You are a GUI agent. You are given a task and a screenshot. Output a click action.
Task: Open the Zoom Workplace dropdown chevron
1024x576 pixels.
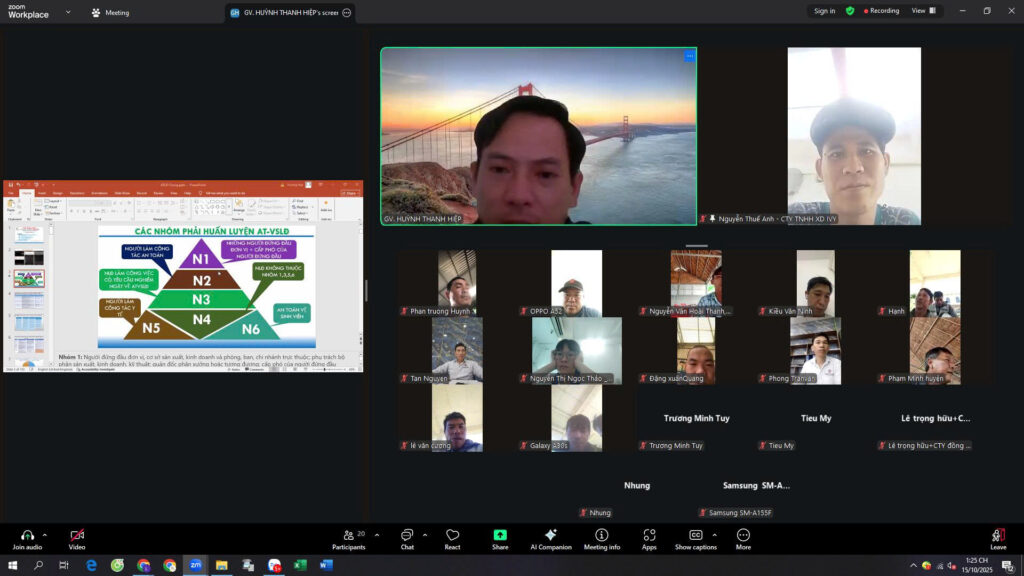[x=68, y=12]
